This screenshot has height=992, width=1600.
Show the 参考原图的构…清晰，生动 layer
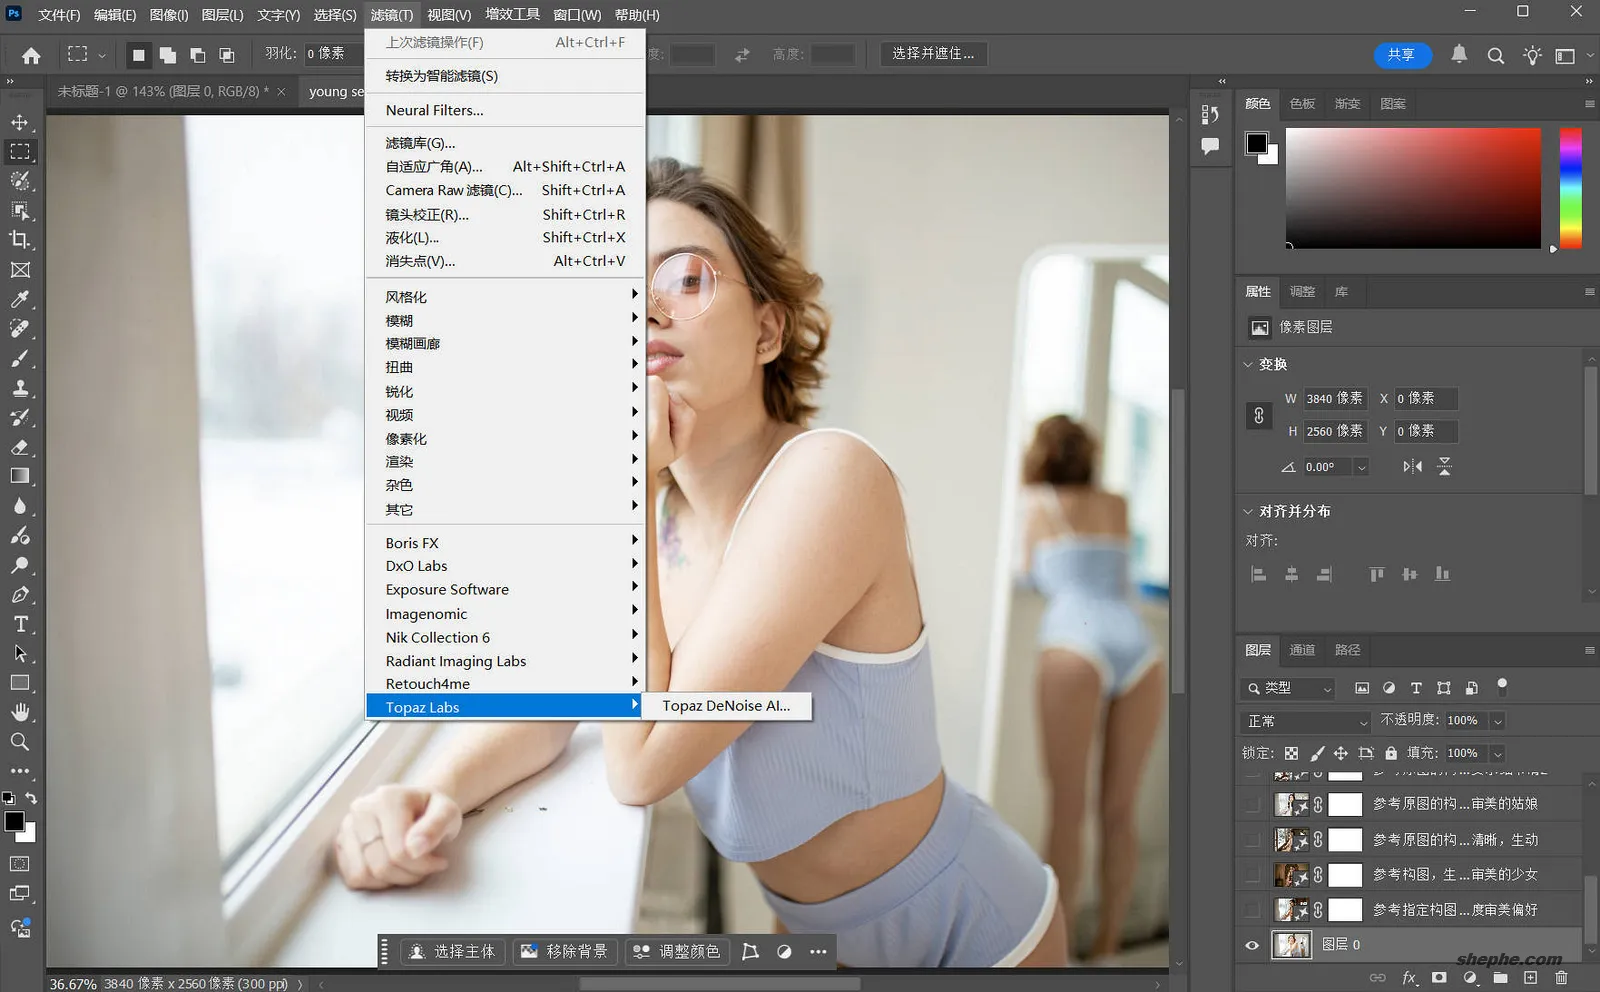tap(1252, 840)
